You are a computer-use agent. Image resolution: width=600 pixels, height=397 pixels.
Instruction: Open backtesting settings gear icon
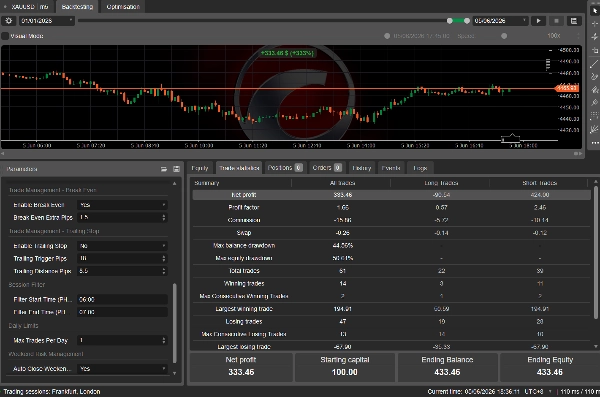8,21
